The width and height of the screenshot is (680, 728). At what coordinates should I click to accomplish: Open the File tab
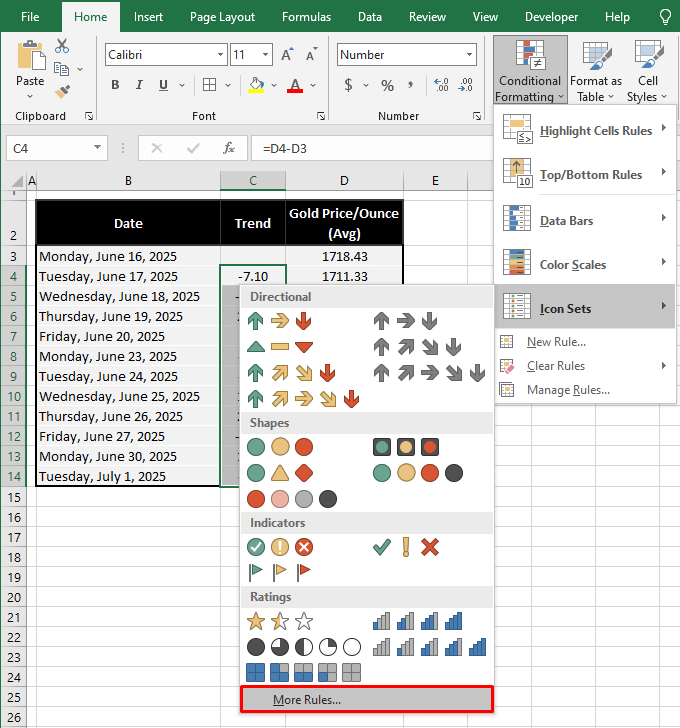[x=30, y=17]
